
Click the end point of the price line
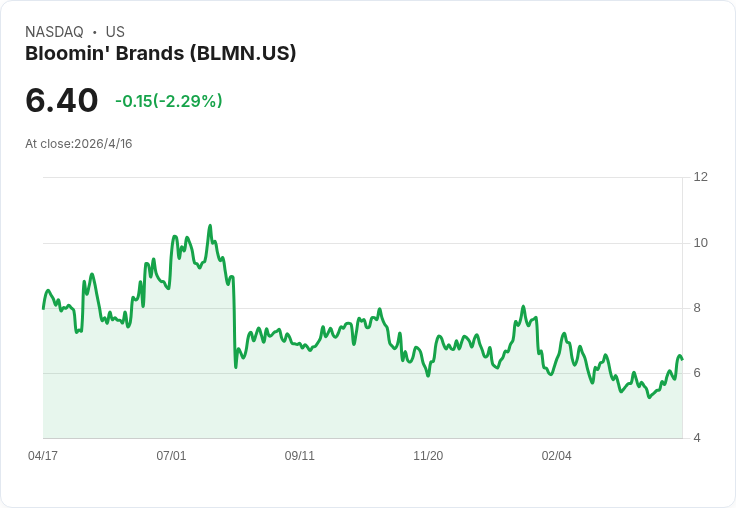pyautogui.click(x=682, y=359)
